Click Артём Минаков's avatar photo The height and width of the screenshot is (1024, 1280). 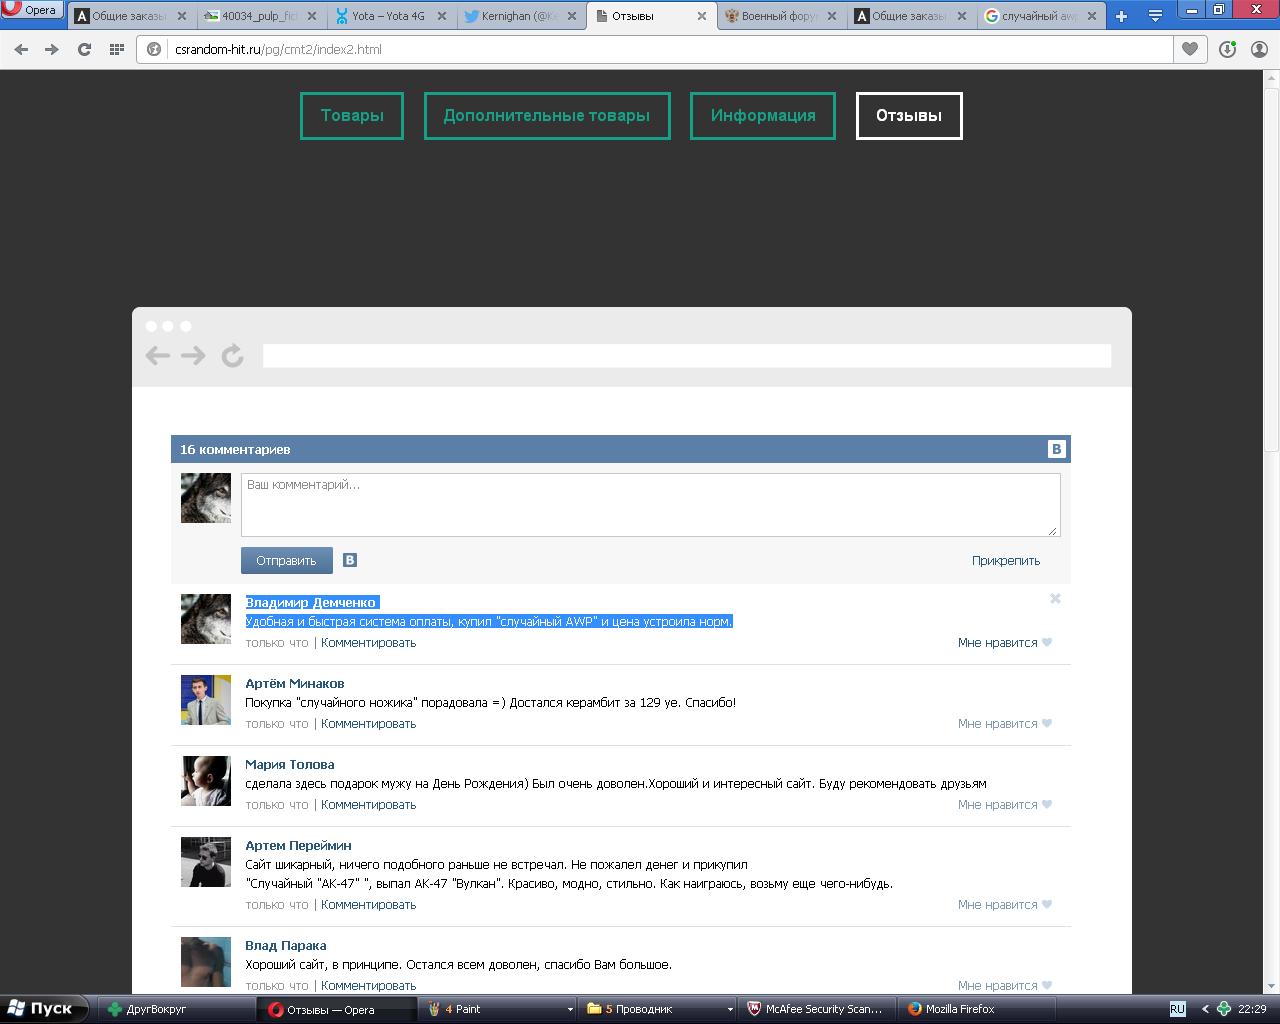pos(206,700)
